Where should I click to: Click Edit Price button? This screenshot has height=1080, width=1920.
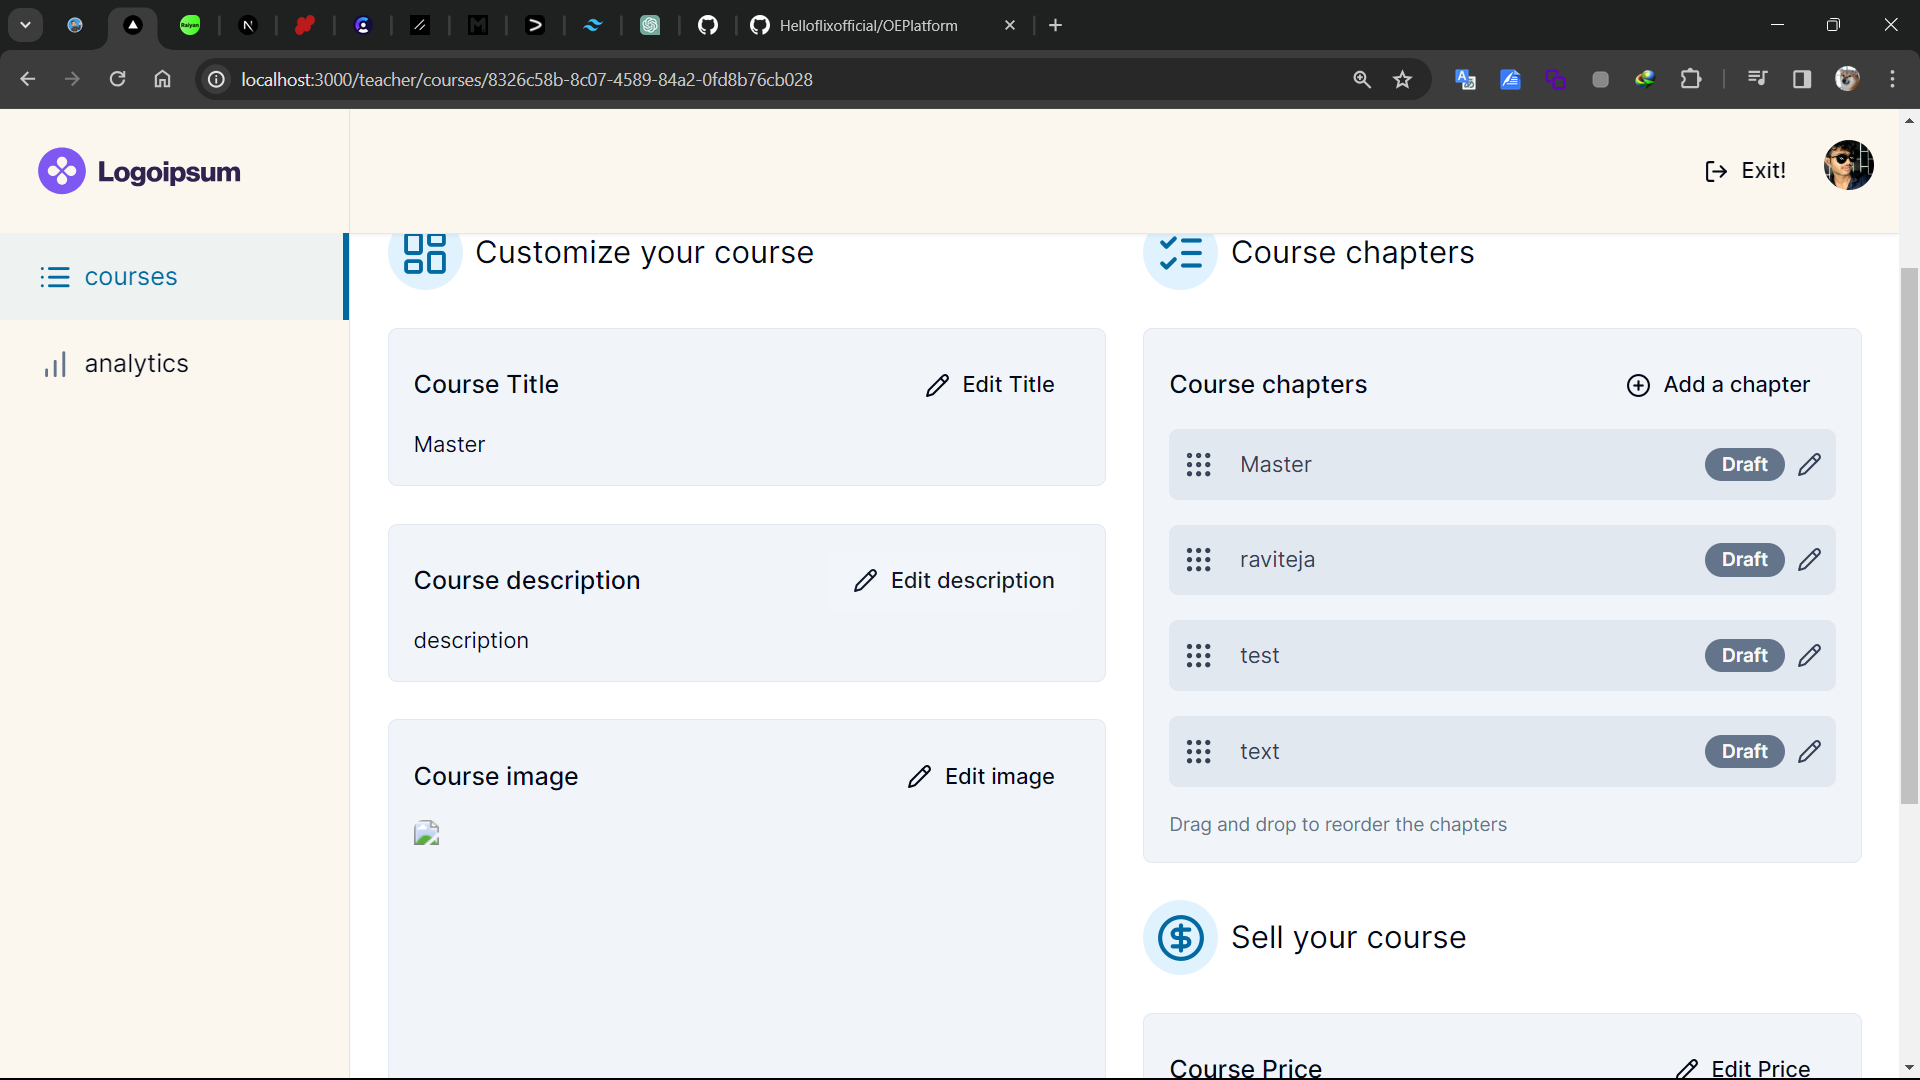tap(1742, 1068)
